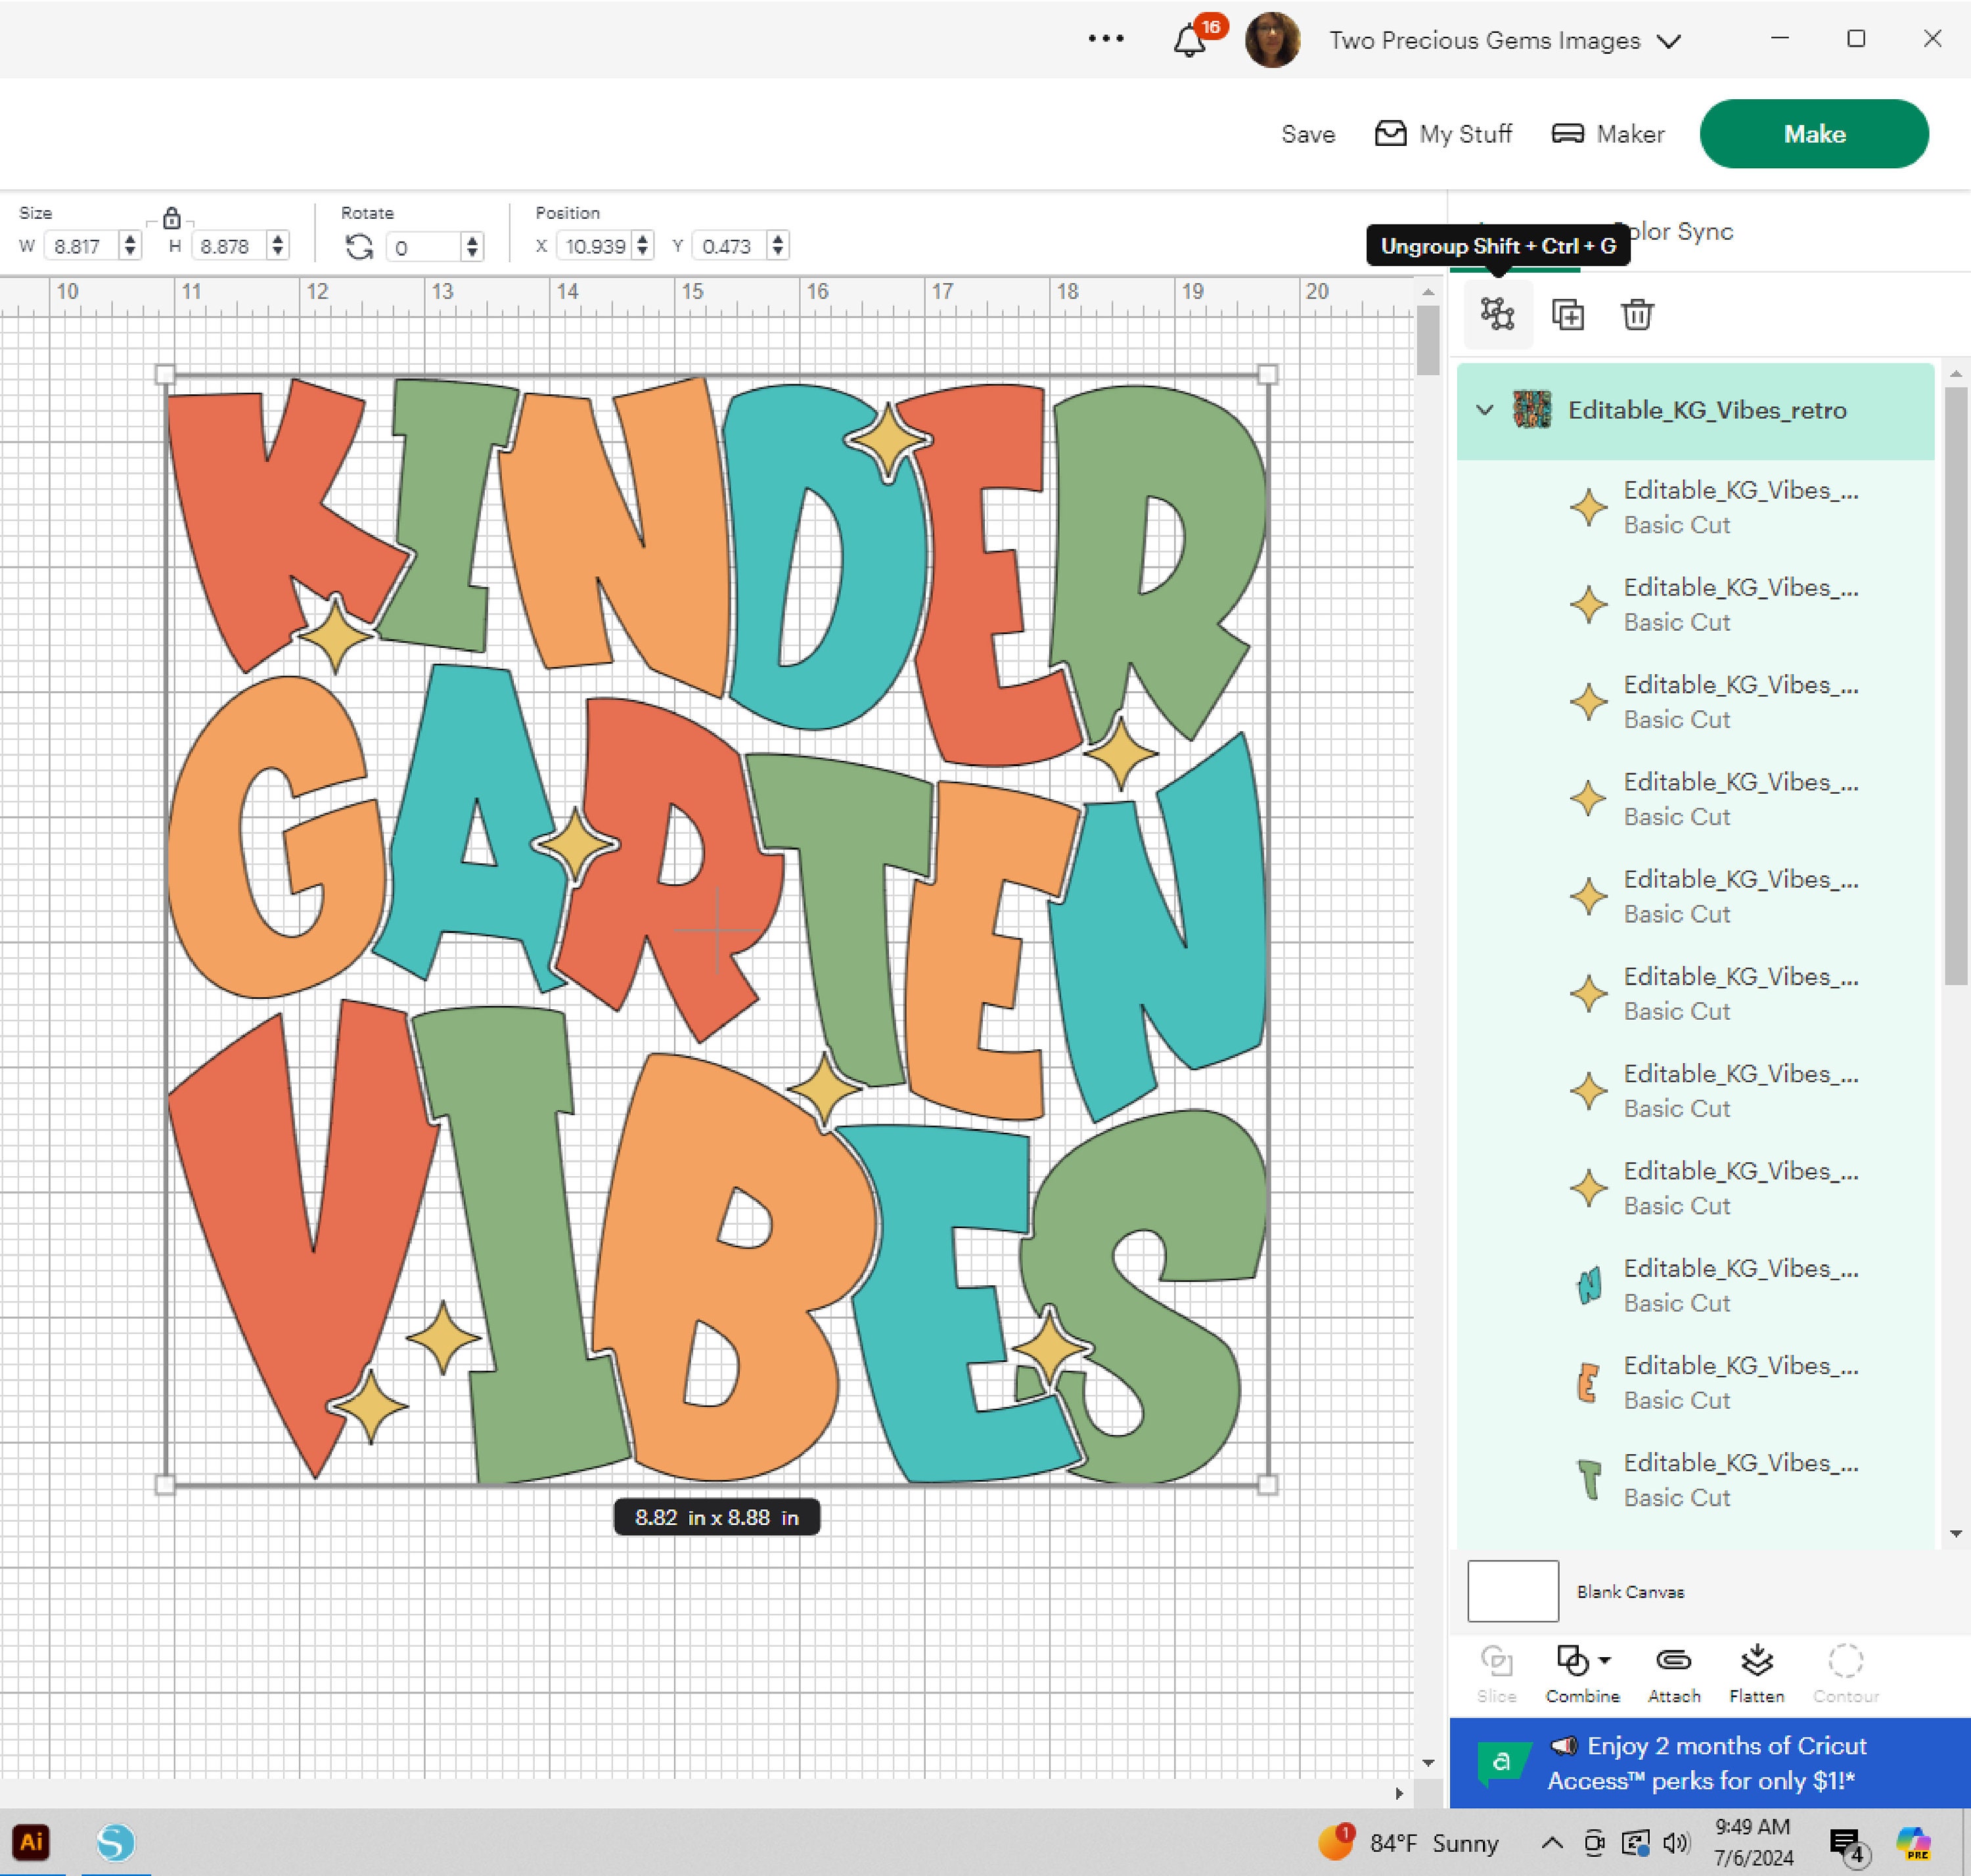Decrease height using the H down arrow
1971x1876 pixels.
point(278,253)
